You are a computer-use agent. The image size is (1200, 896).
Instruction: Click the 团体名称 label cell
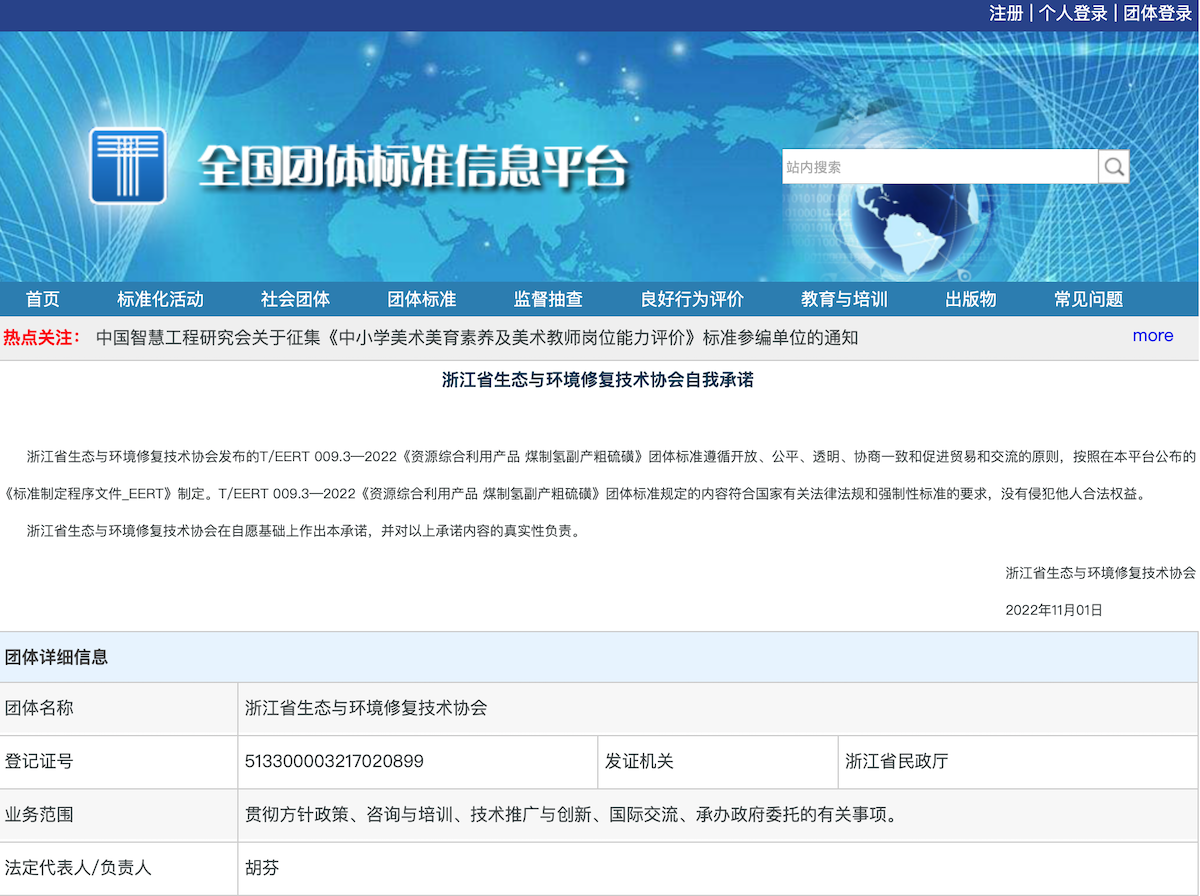click(x=119, y=708)
